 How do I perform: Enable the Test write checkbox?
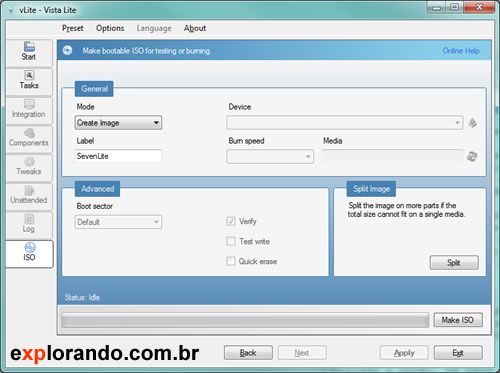coord(231,241)
